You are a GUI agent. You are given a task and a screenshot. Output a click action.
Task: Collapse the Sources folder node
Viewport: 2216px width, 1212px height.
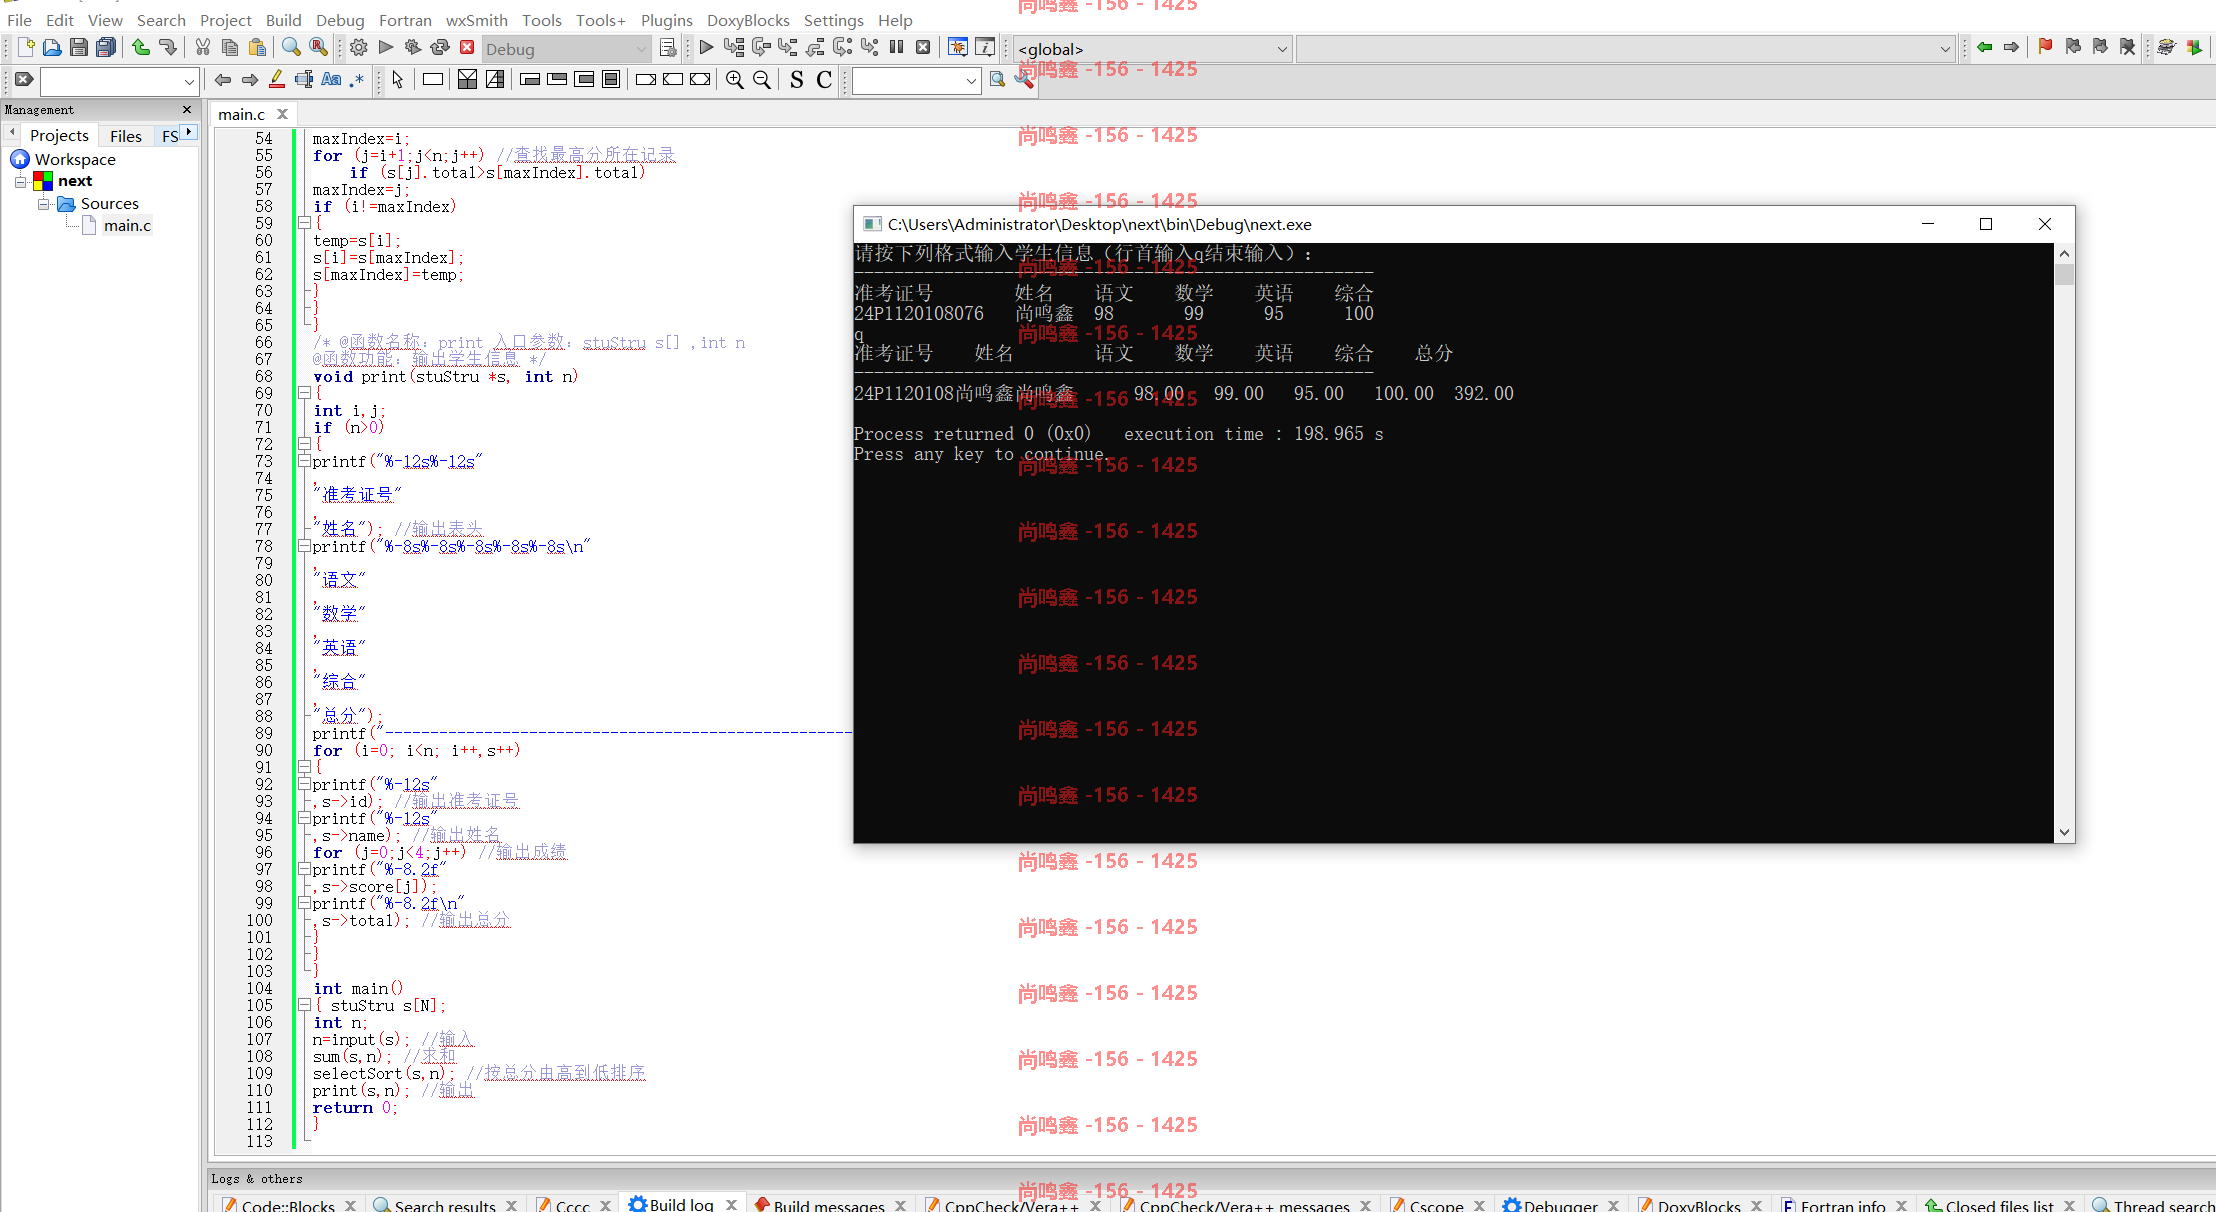pyautogui.click(x=43, y=204)
